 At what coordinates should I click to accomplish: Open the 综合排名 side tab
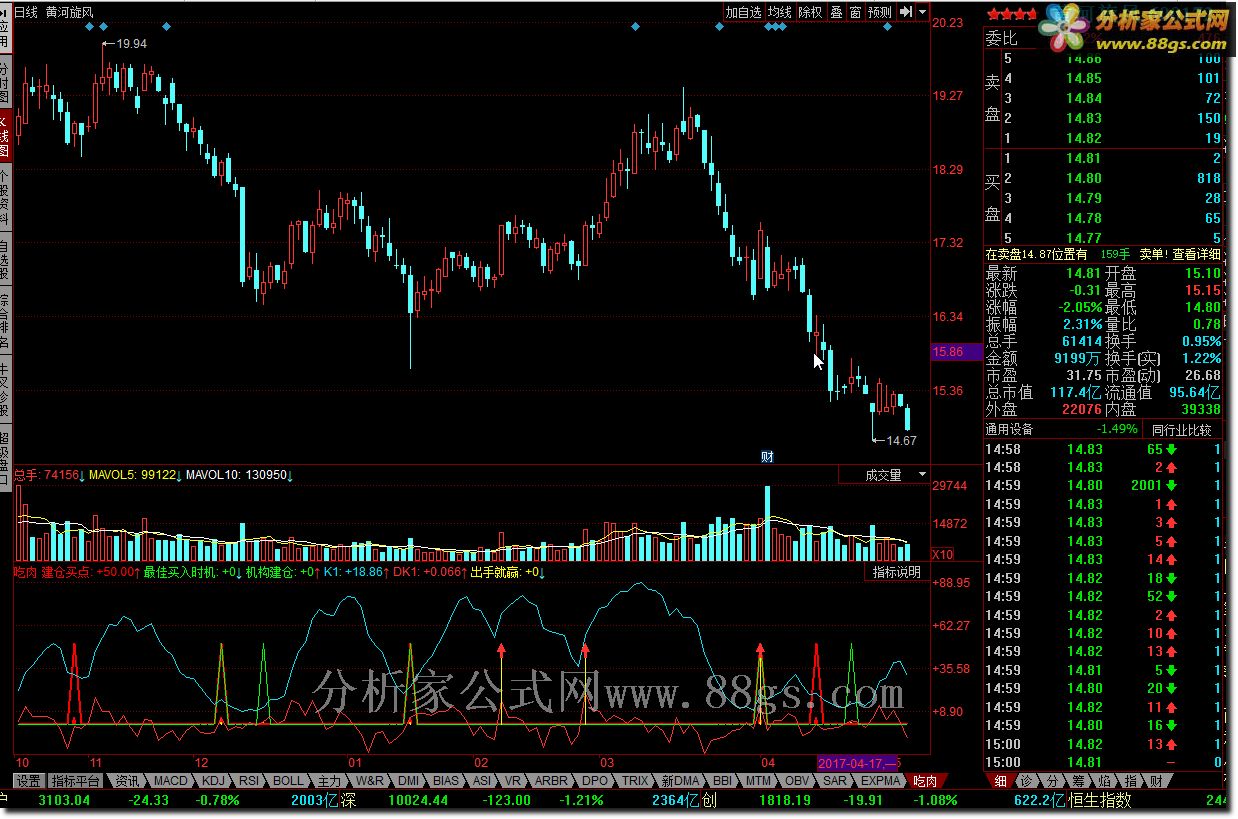[5, 320]
